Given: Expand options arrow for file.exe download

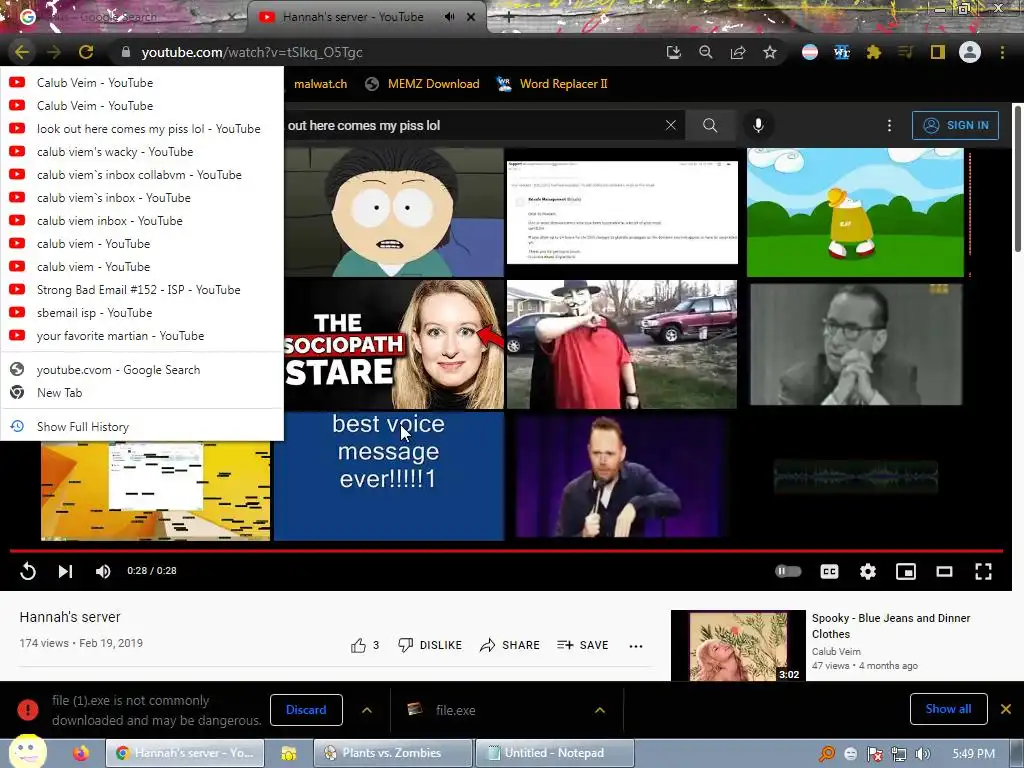Looking at the screenshot, I should 600,710.
